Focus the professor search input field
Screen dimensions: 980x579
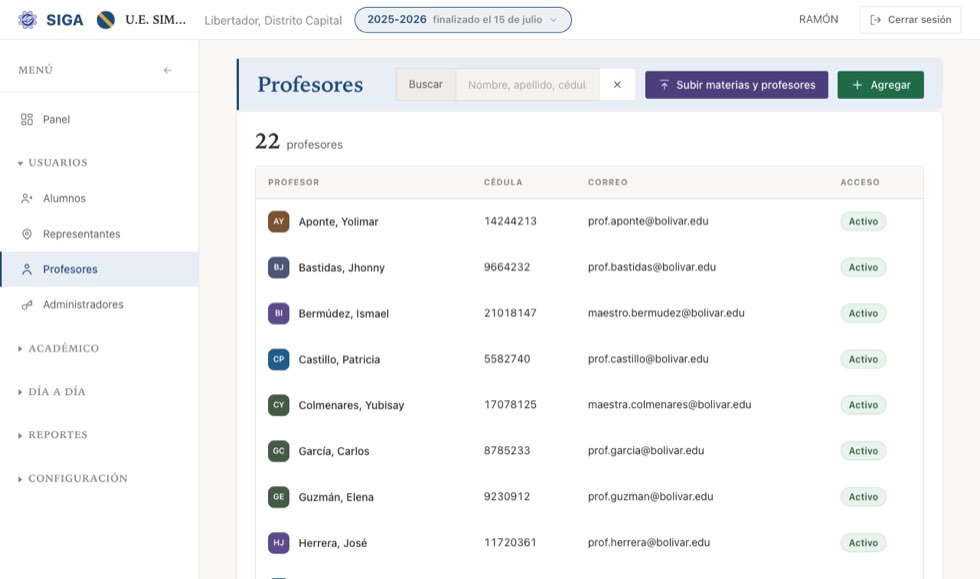[528, 84]
